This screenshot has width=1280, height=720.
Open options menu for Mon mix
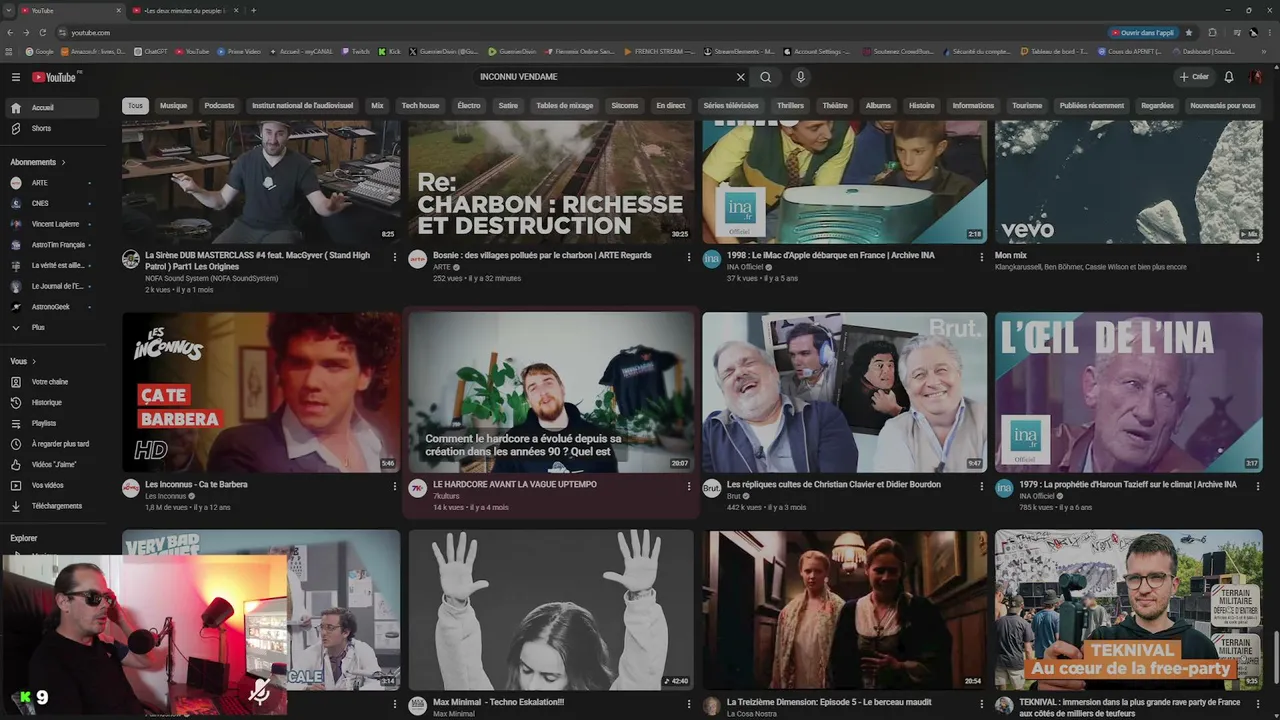(1258, 257)
